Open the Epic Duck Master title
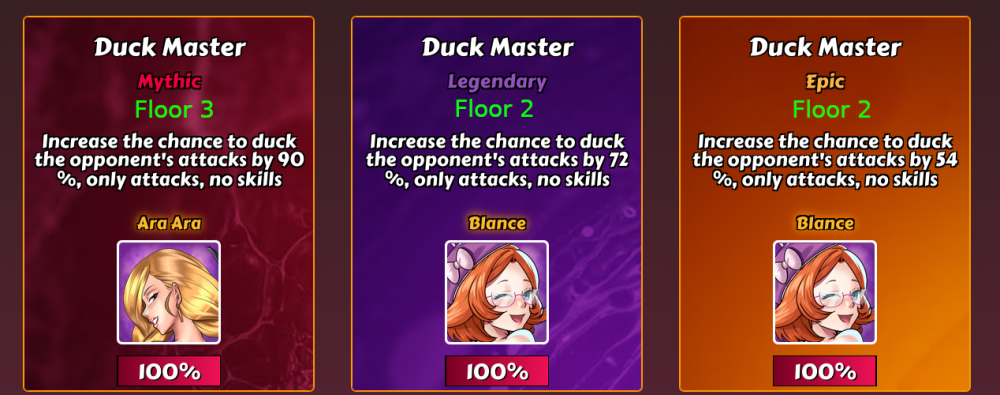 [x=825, y=47]
